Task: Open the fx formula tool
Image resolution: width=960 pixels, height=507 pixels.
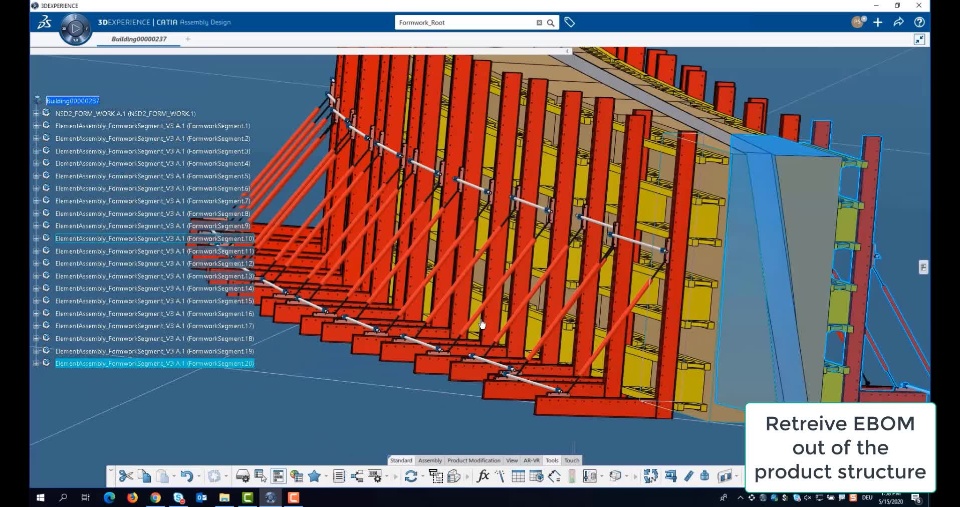Action: tap(483, 476)
